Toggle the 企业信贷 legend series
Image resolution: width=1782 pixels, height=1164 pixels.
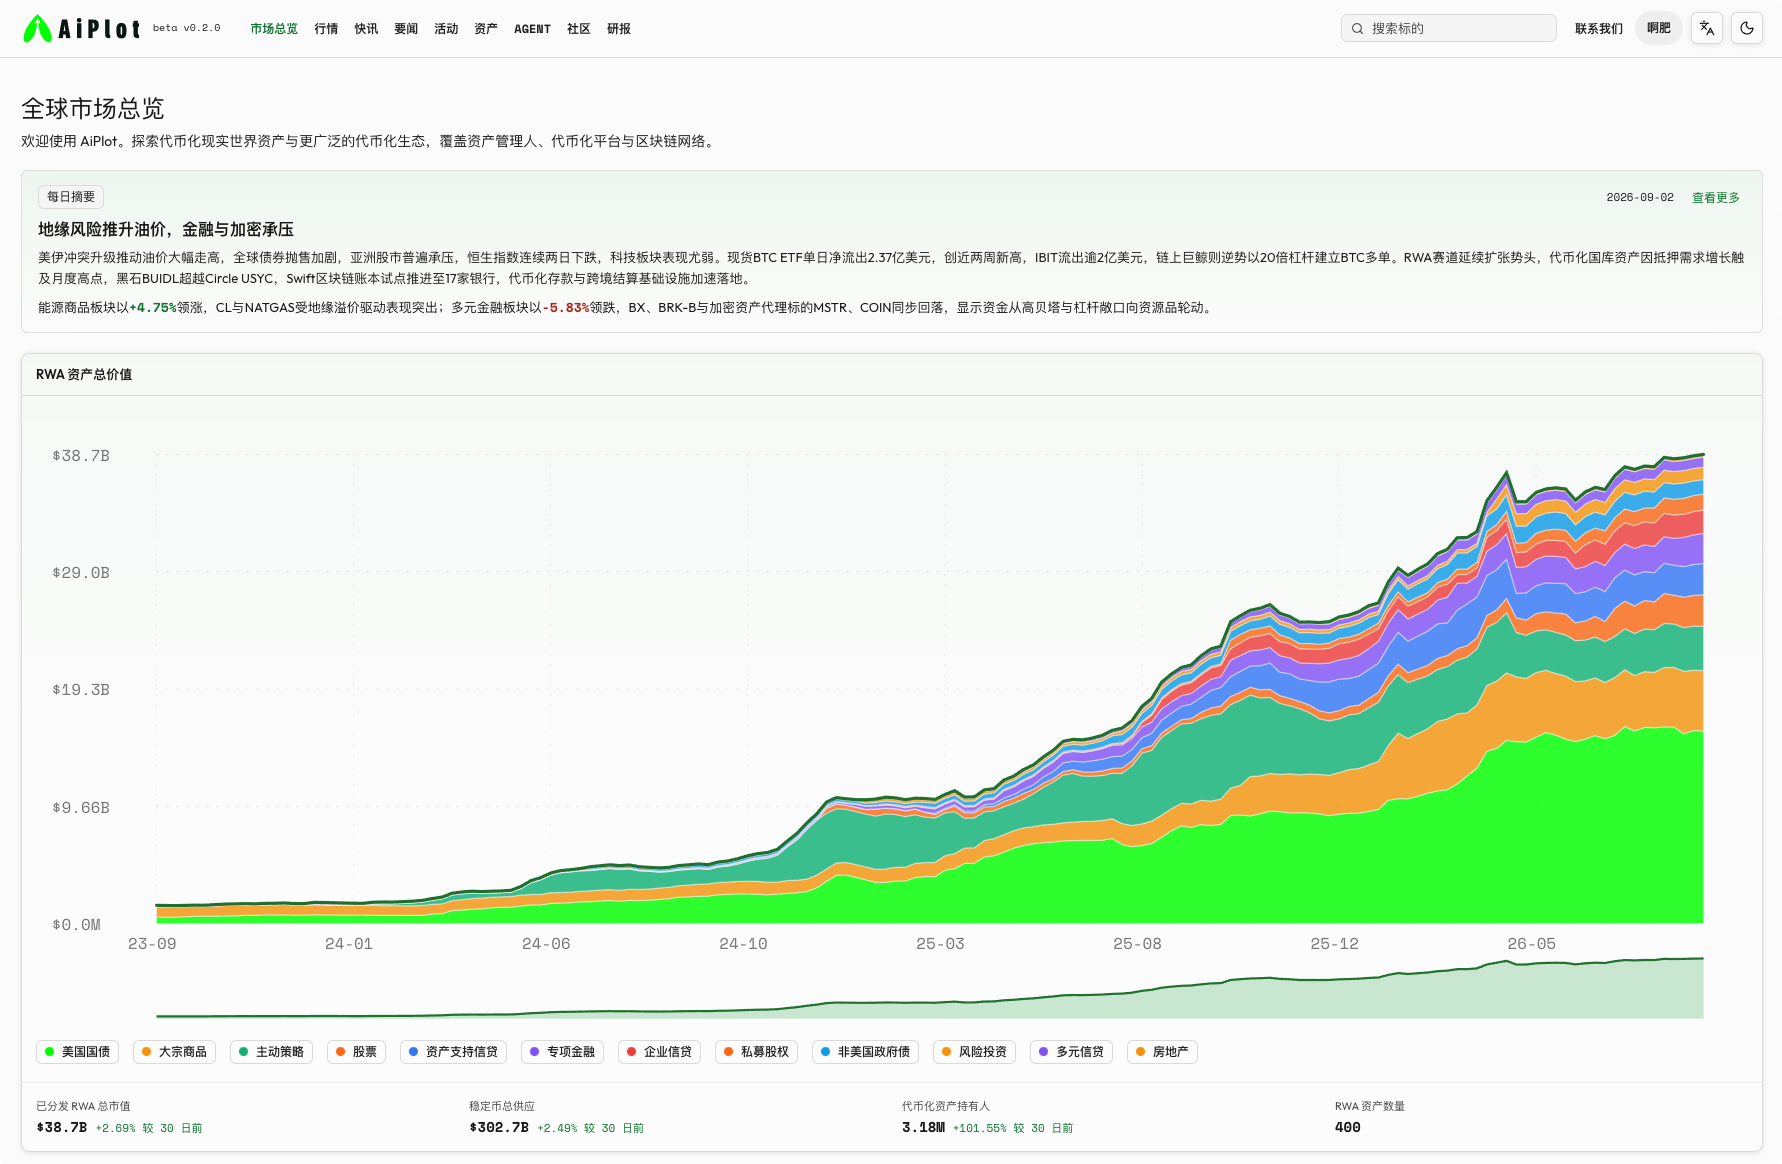(x=660, y=1052)
